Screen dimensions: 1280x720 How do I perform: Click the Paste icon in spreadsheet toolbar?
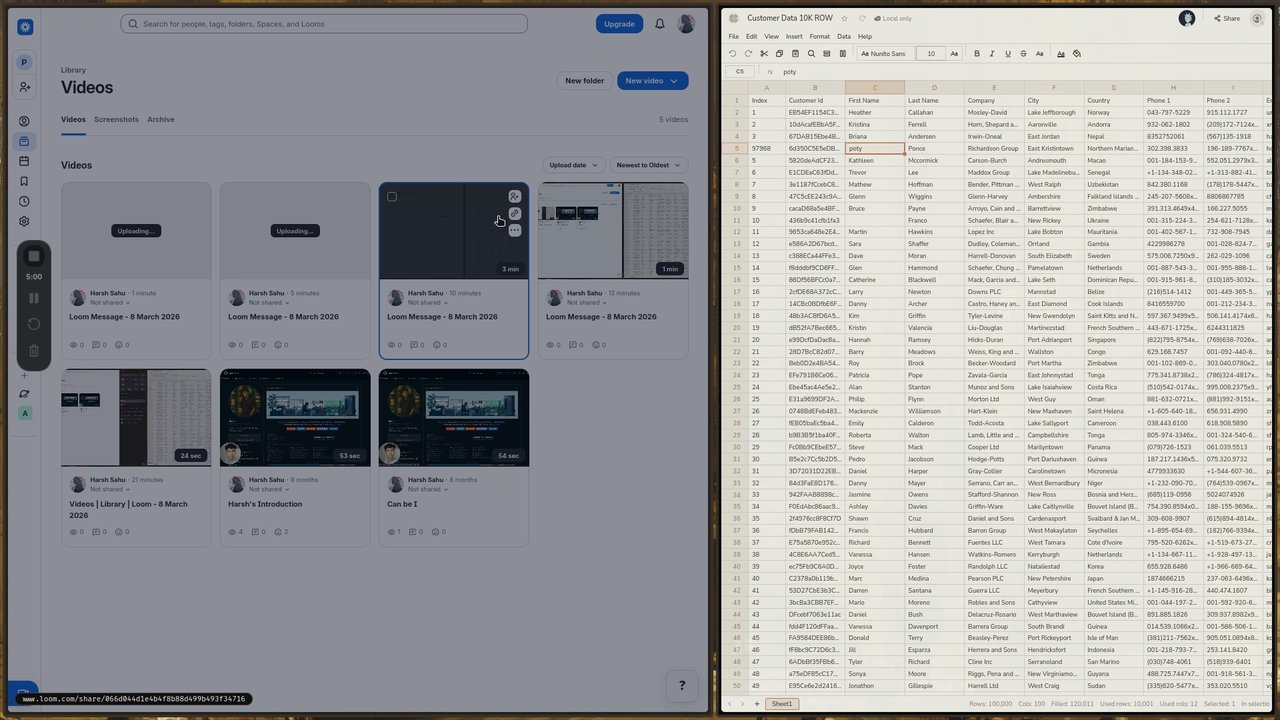point(795,54)
